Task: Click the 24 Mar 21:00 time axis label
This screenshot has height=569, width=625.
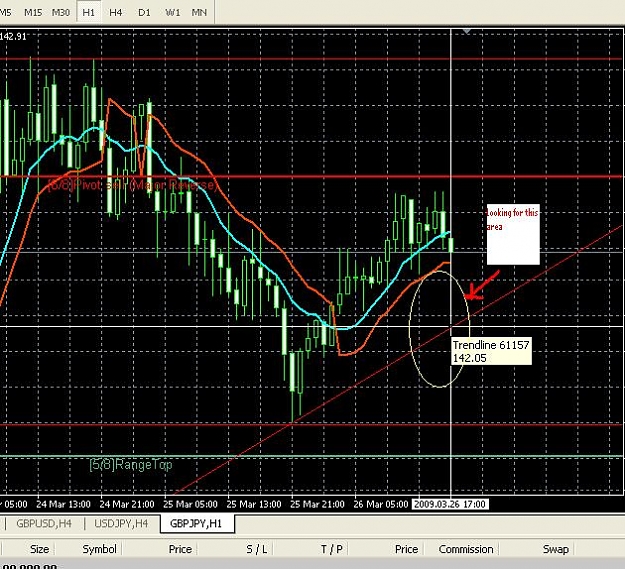Action: (127, 504)
